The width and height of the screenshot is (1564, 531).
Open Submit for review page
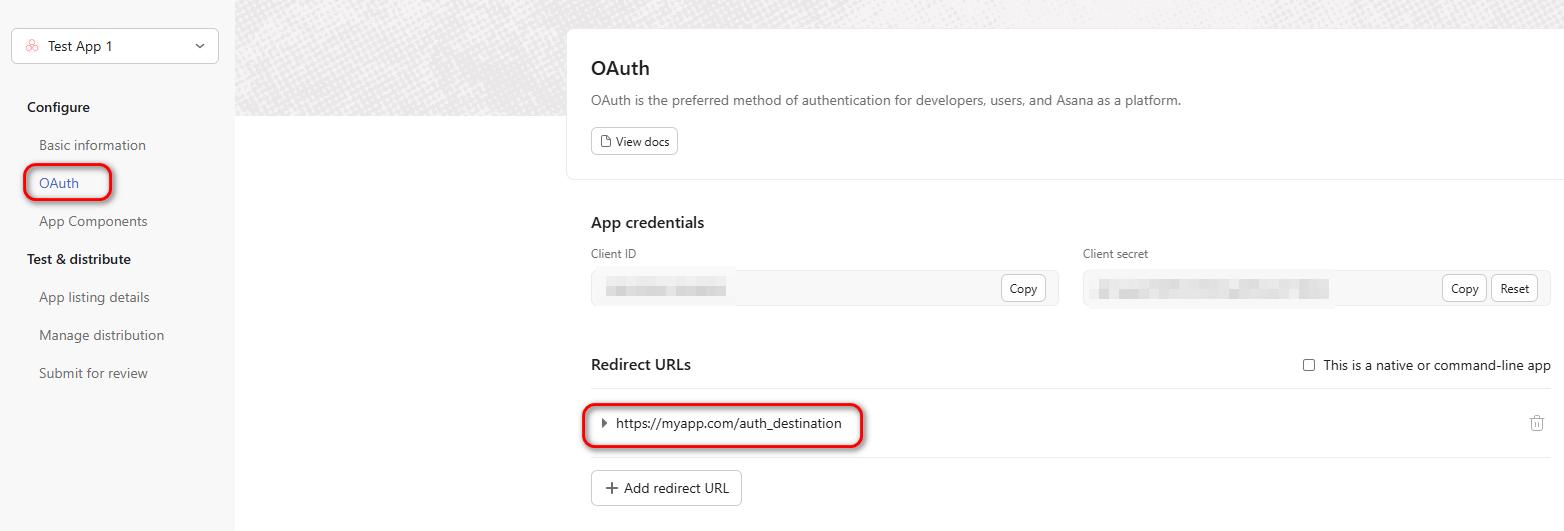pos(93,373)
